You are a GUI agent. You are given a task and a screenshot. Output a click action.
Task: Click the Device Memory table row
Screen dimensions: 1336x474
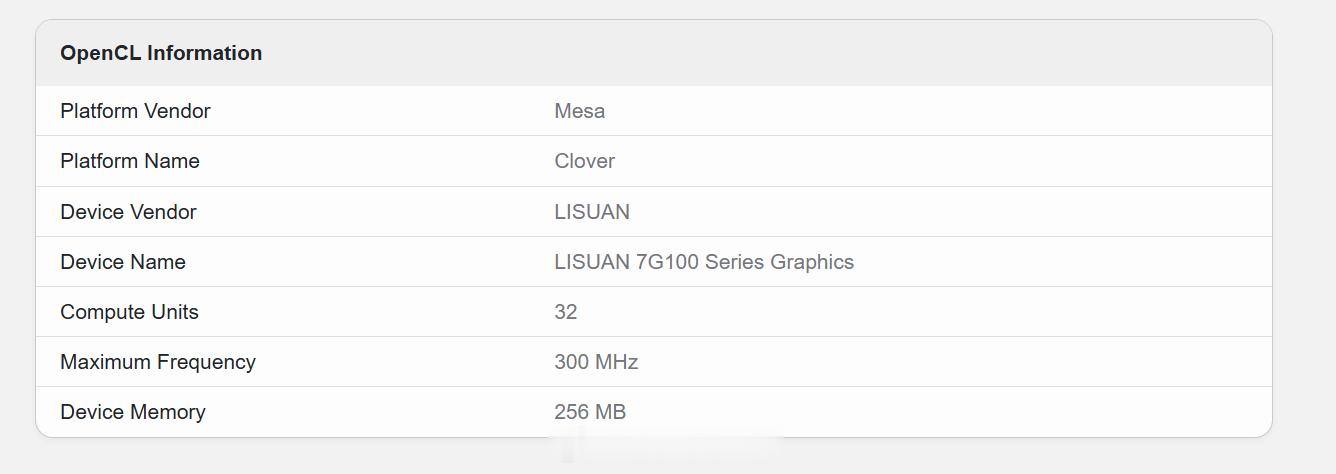[654, 412]
